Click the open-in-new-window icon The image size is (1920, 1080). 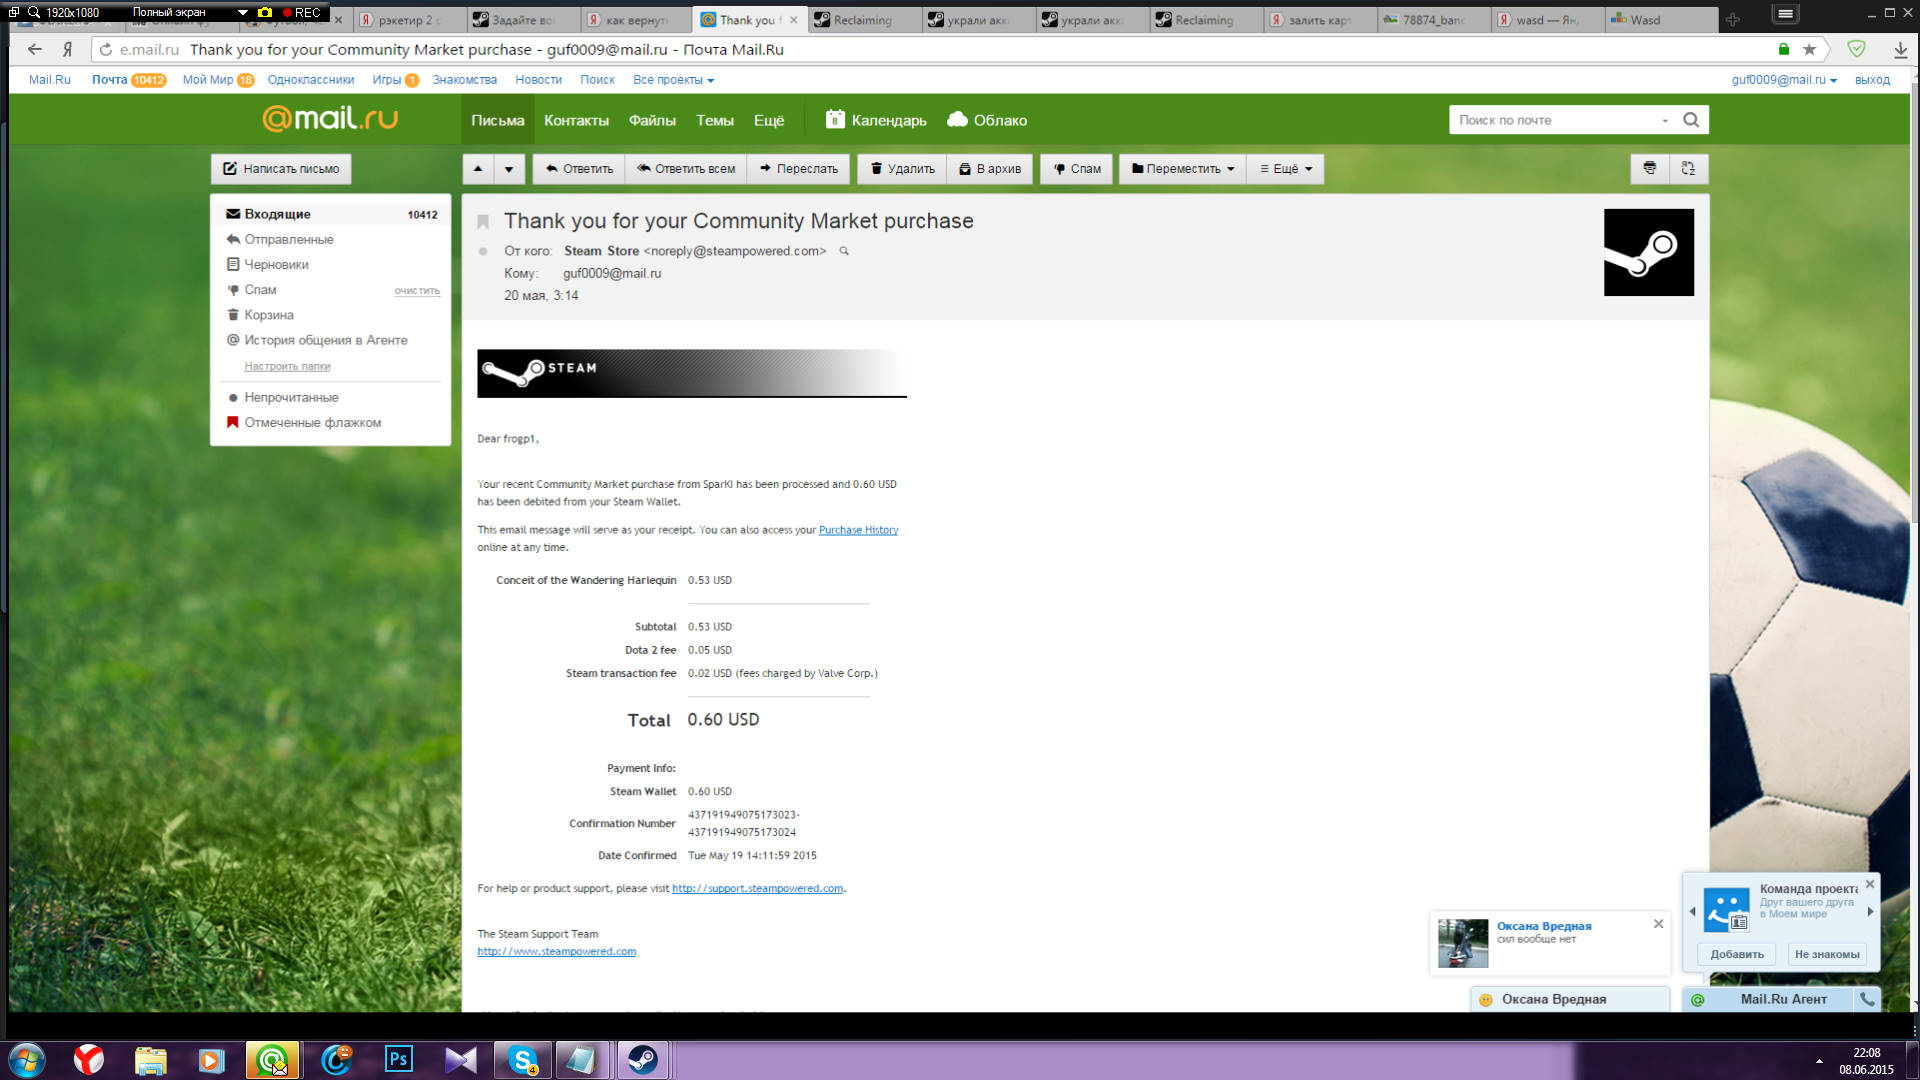tap(1688, 168)
